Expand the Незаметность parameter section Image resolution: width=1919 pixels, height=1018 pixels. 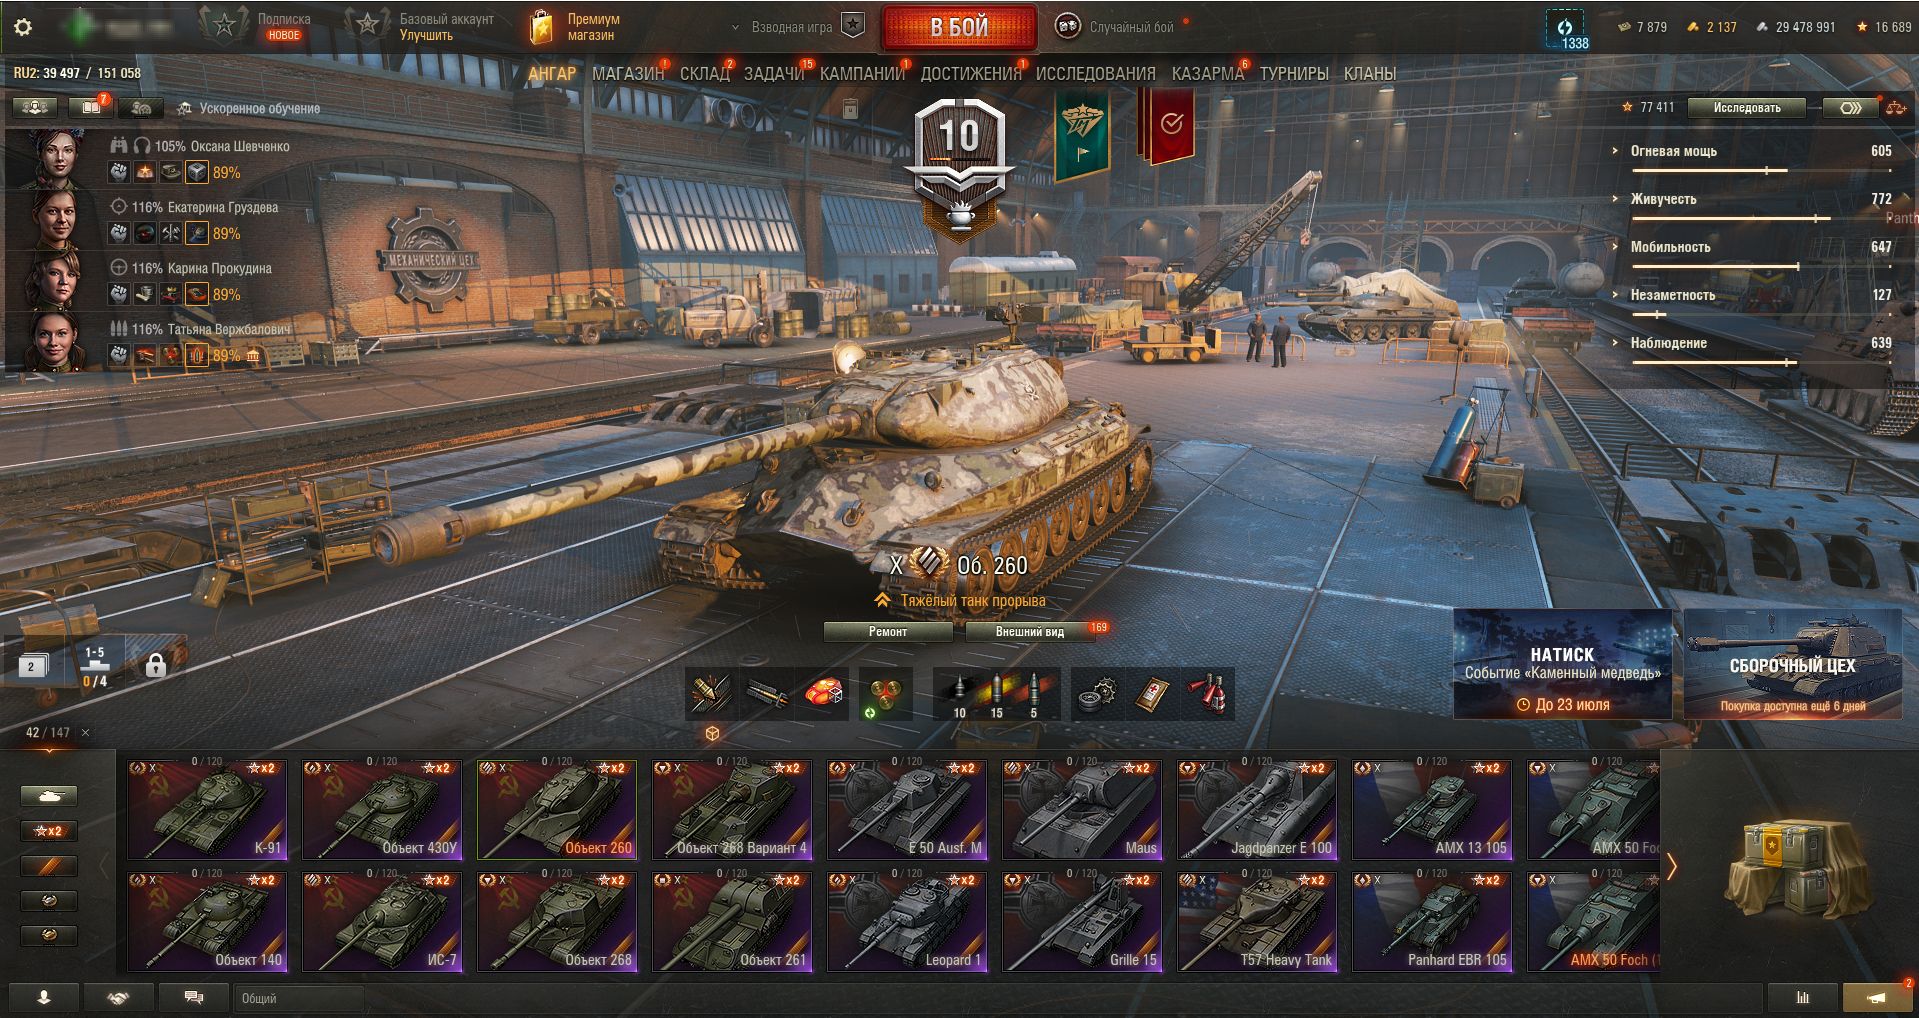tap(1672, 295)
